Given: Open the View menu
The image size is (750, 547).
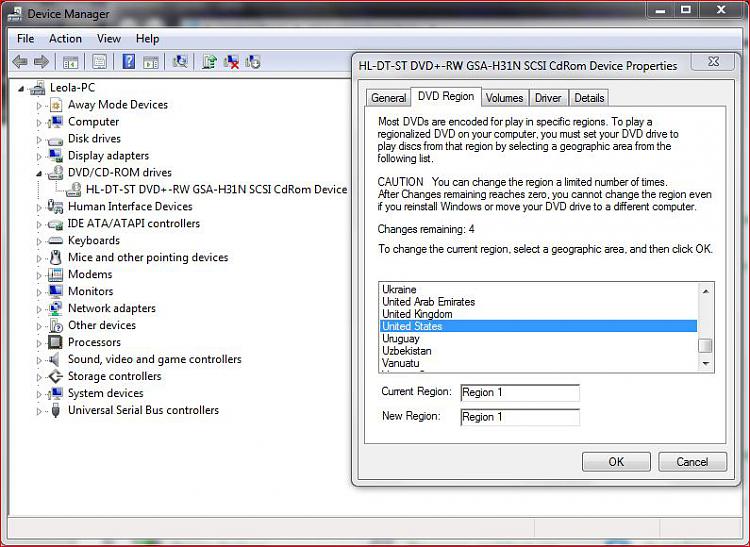Looking at the screenshot, I should click(109, 39).
